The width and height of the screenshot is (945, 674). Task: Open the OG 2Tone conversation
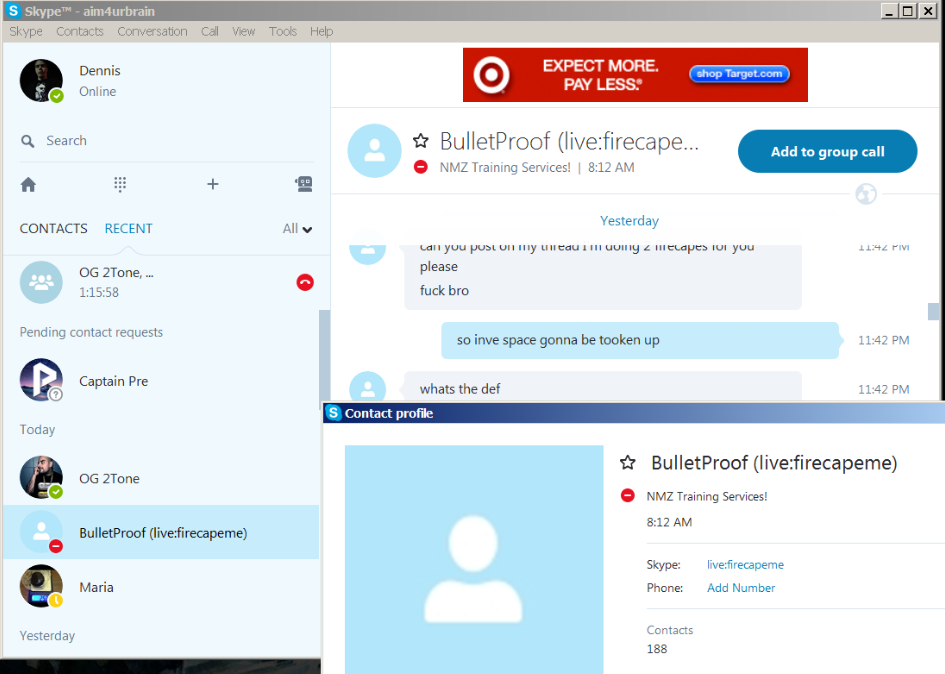(161, 477)
